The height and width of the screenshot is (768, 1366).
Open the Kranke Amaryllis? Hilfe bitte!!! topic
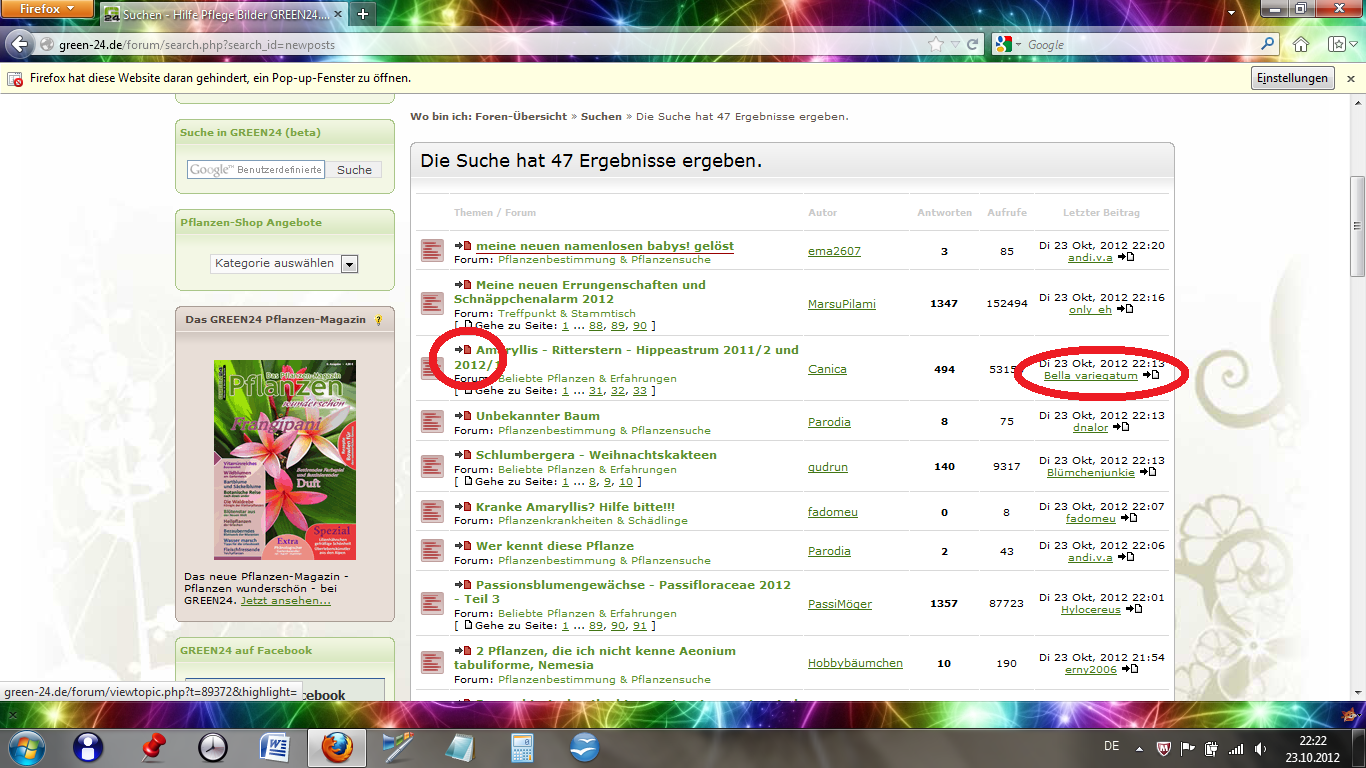(575, 507)
